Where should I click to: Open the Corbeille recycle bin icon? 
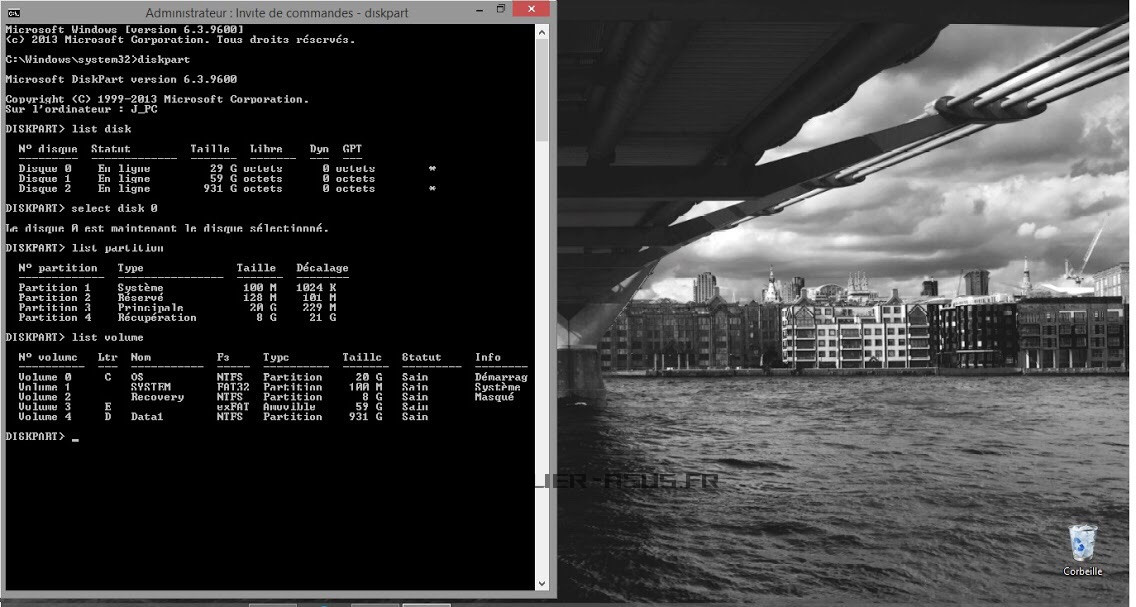[x=1082, y=542]
